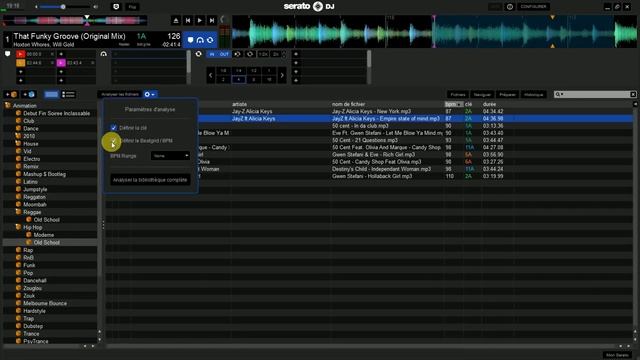
Task: Switch to the simple list library view
Action: tap(51, 94)
